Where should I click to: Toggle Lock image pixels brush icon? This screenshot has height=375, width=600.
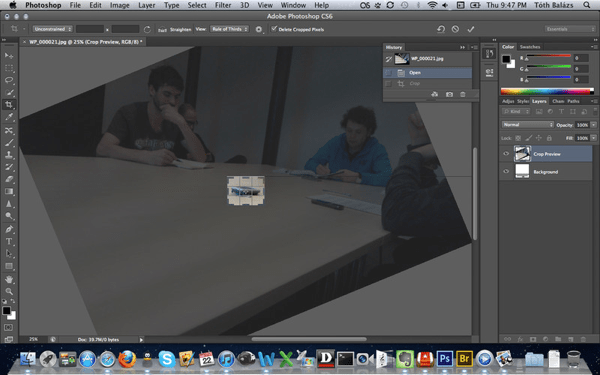(x=528, y=138)
